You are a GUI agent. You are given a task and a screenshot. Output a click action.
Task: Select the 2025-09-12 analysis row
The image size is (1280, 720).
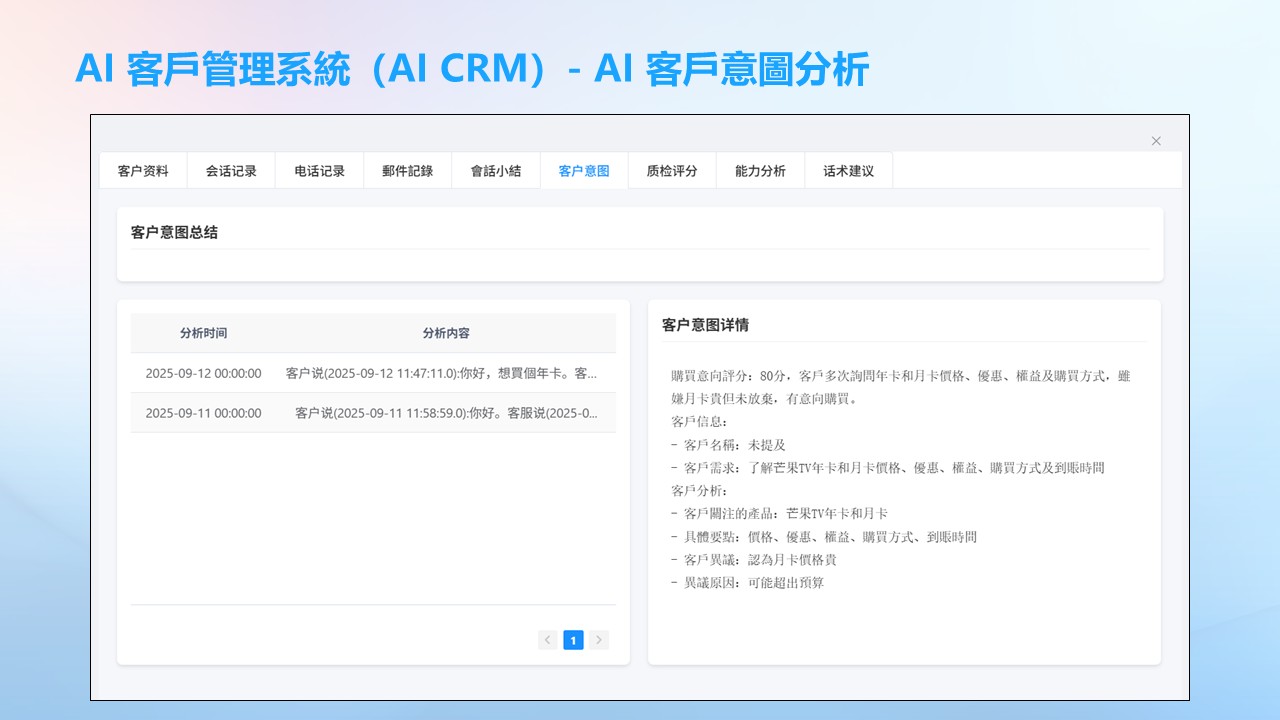point(203,373)
